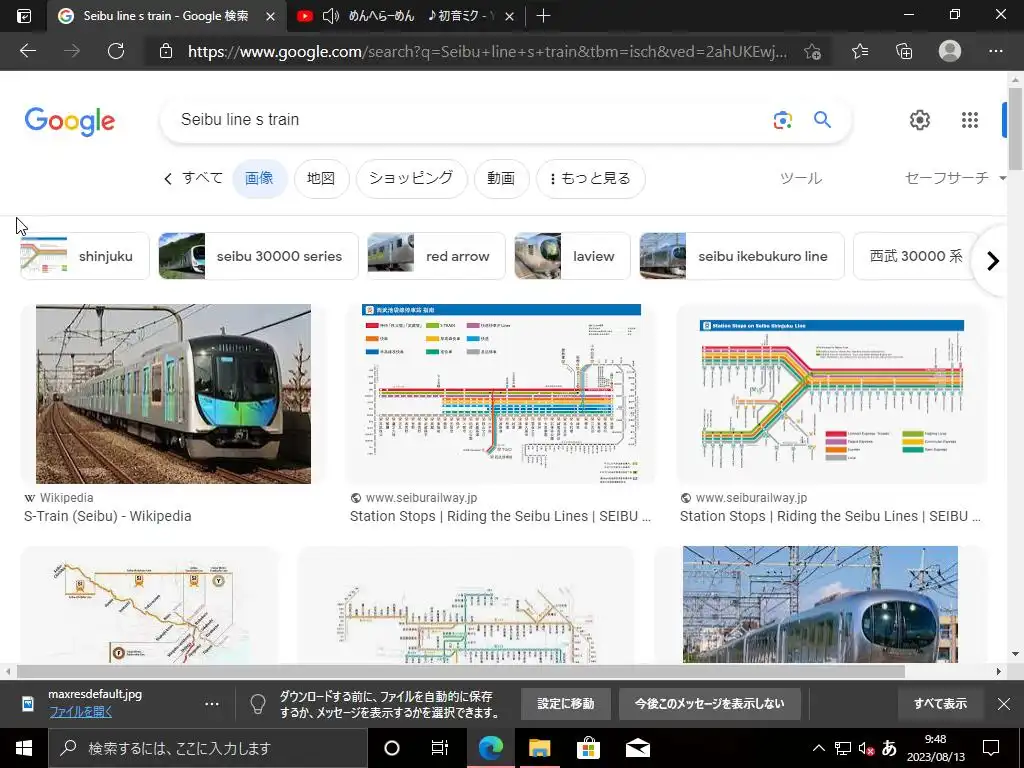The width and height of the screenshot is (1024, 768).
Task: Go back to the previous page
Action: point(27,51)
